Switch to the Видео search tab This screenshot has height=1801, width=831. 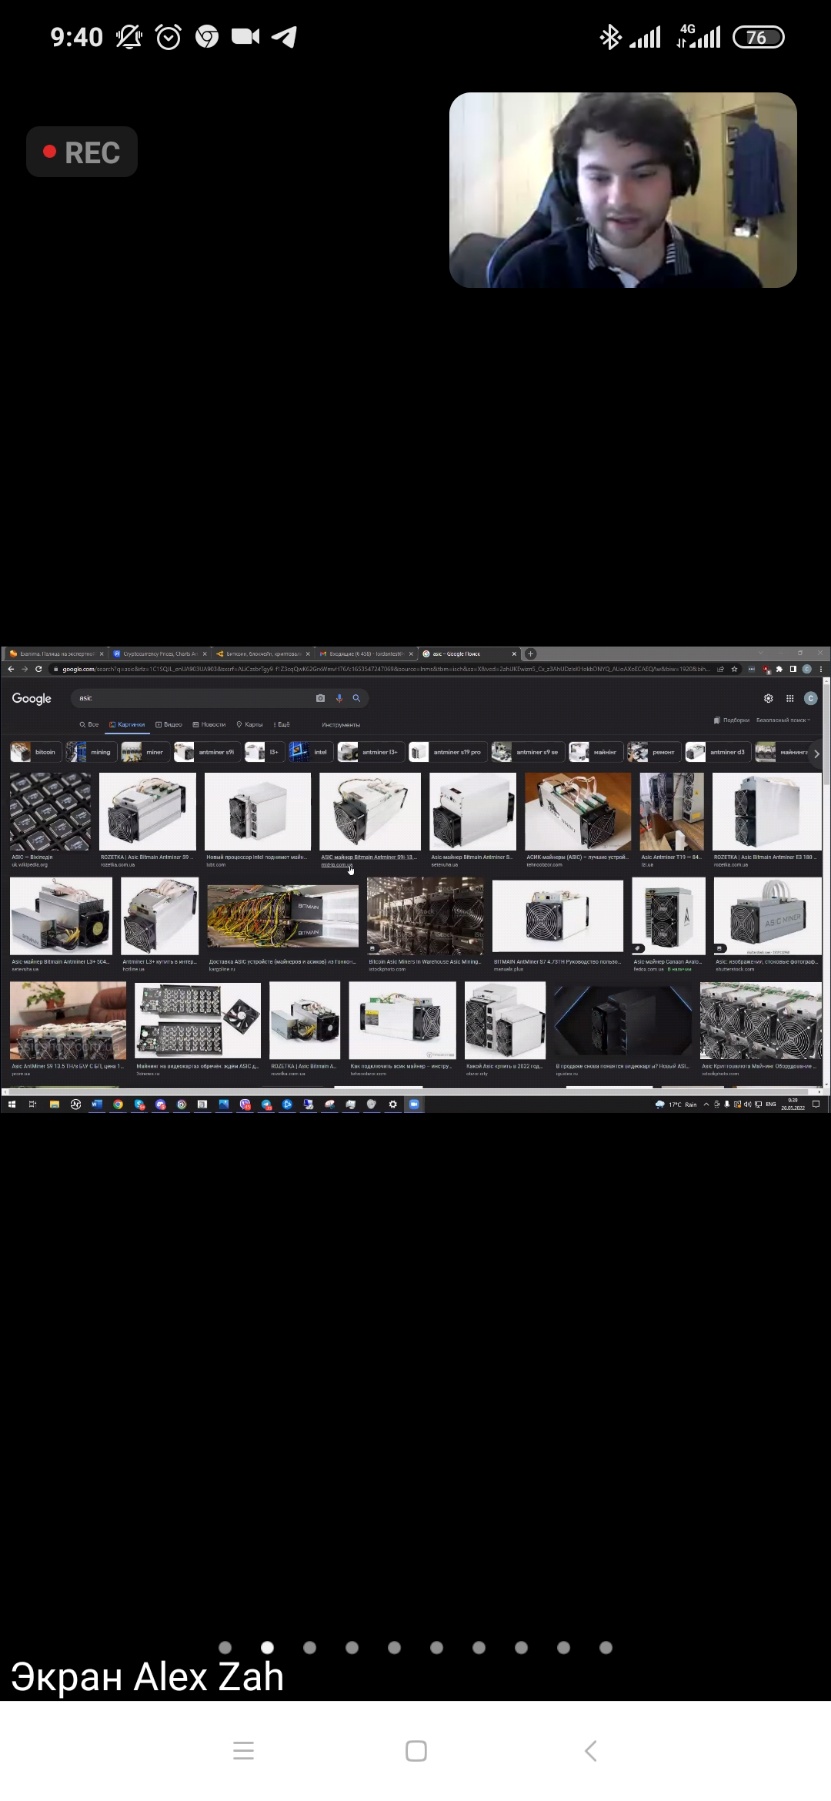pos(169,724)
